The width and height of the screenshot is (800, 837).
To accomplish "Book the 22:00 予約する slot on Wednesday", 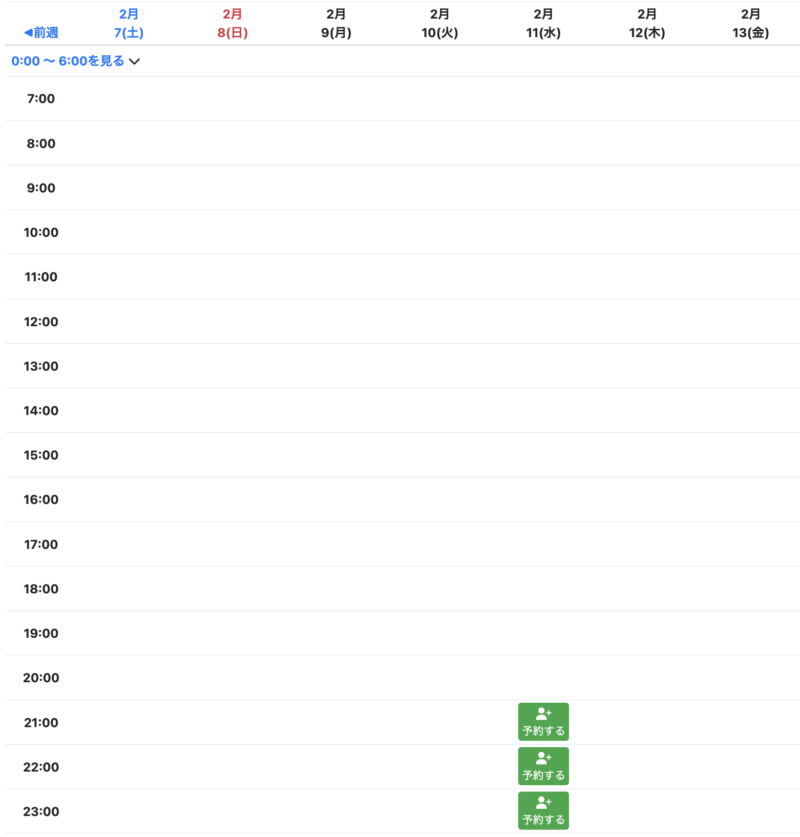I will (x=543, y=766).
